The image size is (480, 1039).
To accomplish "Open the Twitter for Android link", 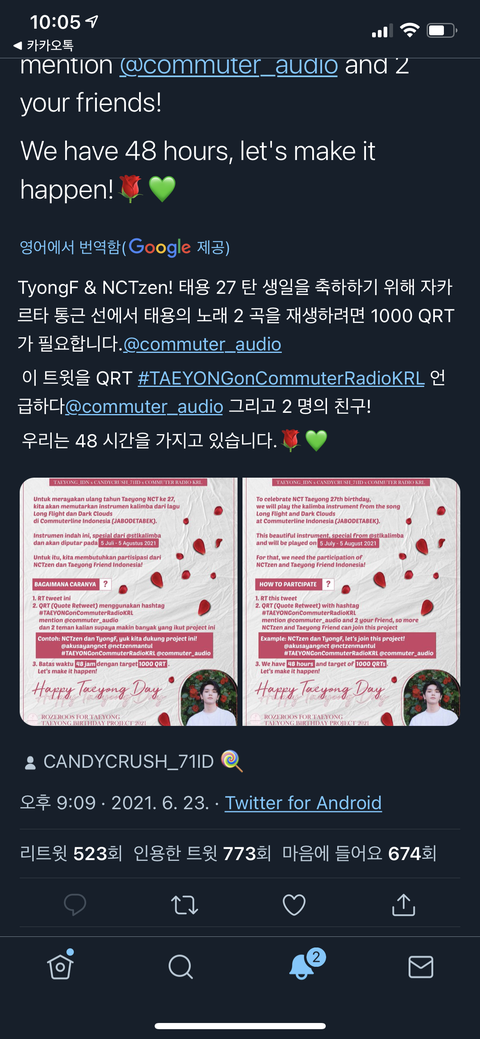I will [x=303, y=802].
